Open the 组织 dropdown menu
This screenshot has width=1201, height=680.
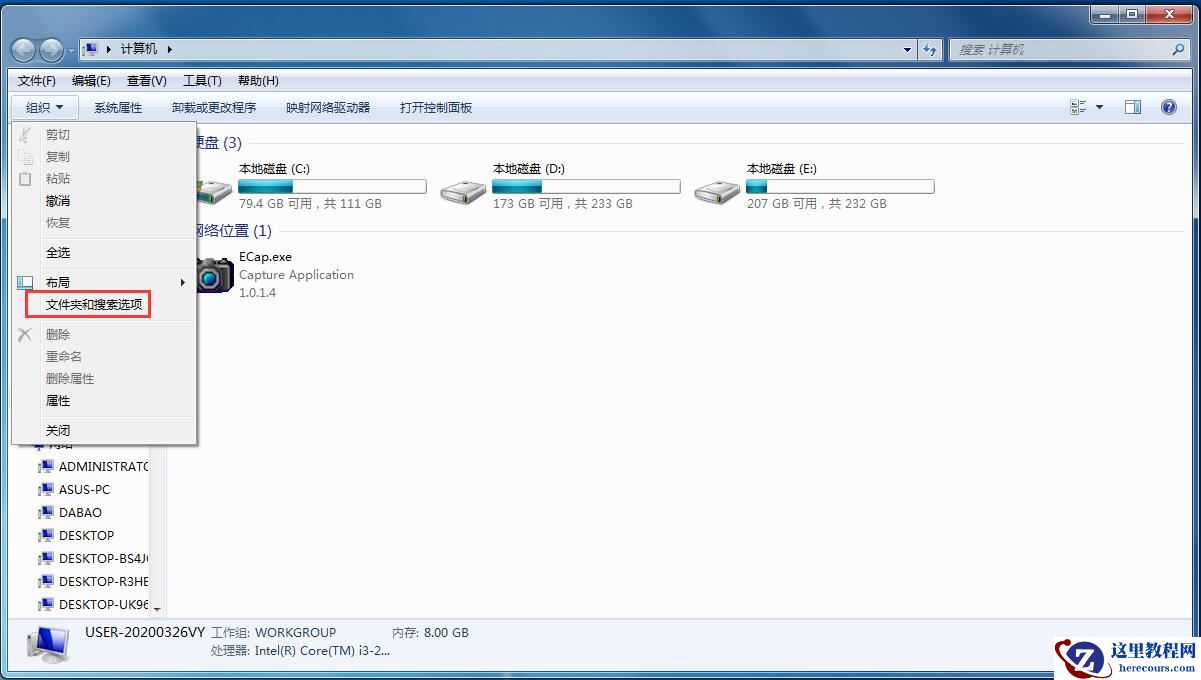pyautogui.click(x=42, y=107)
